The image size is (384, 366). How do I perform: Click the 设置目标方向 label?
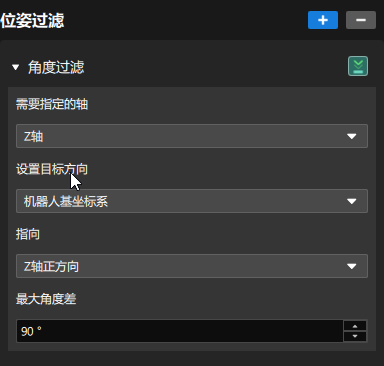pyautogui.click(x=52, y=169)
